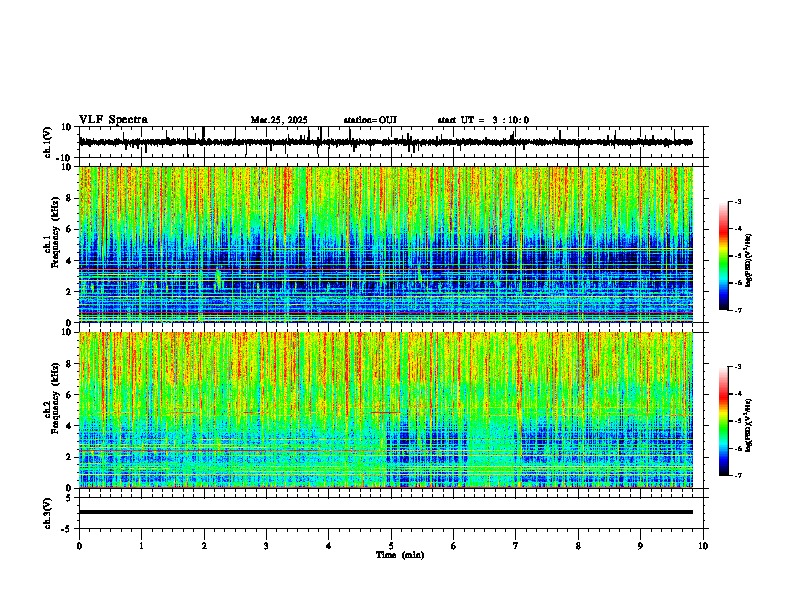
Task: Click the "ch.3(V)" axis label
Action: coord(48,513)
